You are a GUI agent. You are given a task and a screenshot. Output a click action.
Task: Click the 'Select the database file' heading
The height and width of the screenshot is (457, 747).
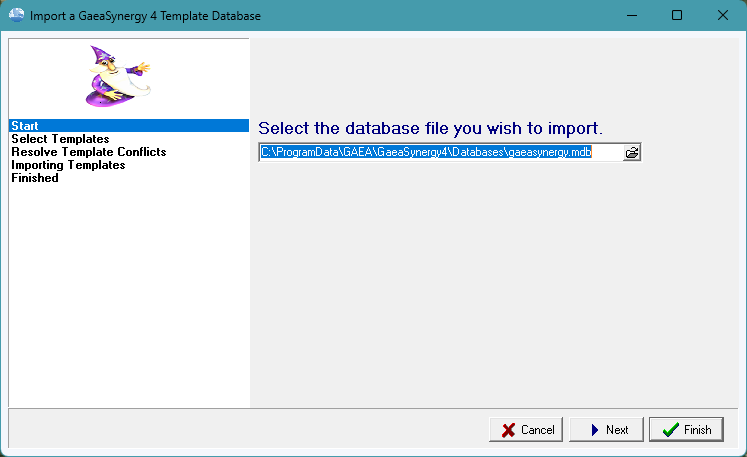[430, 128]
